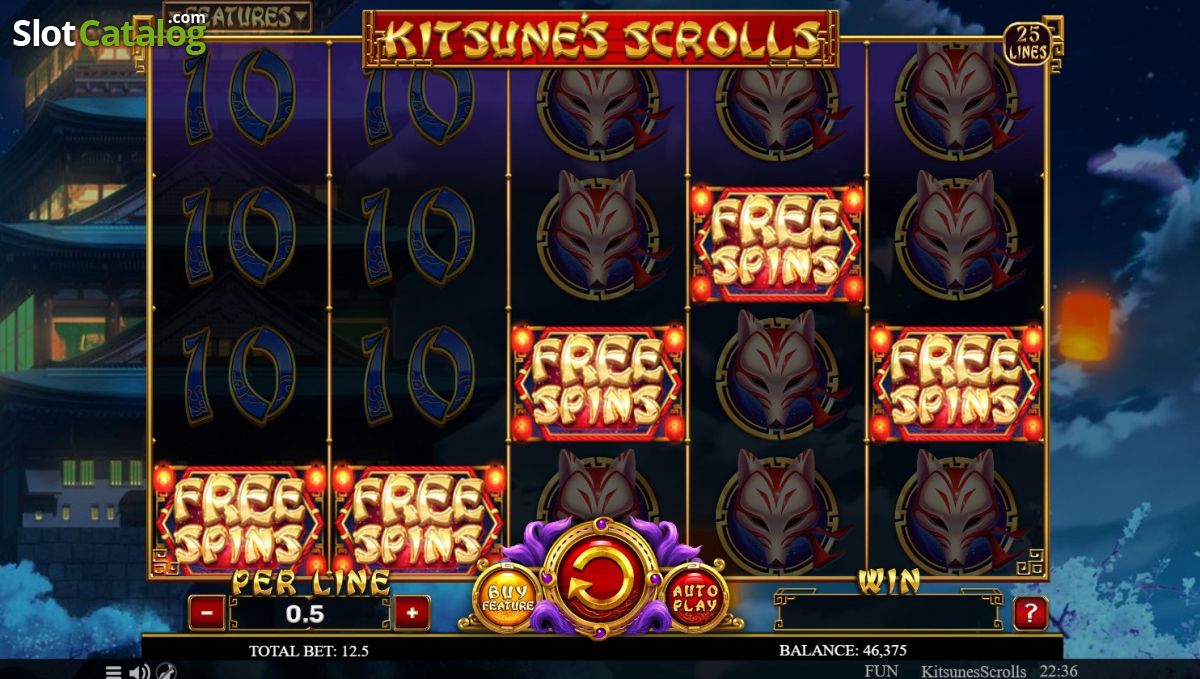
Task: Click the Win amount display box
Action: point(888,611)
